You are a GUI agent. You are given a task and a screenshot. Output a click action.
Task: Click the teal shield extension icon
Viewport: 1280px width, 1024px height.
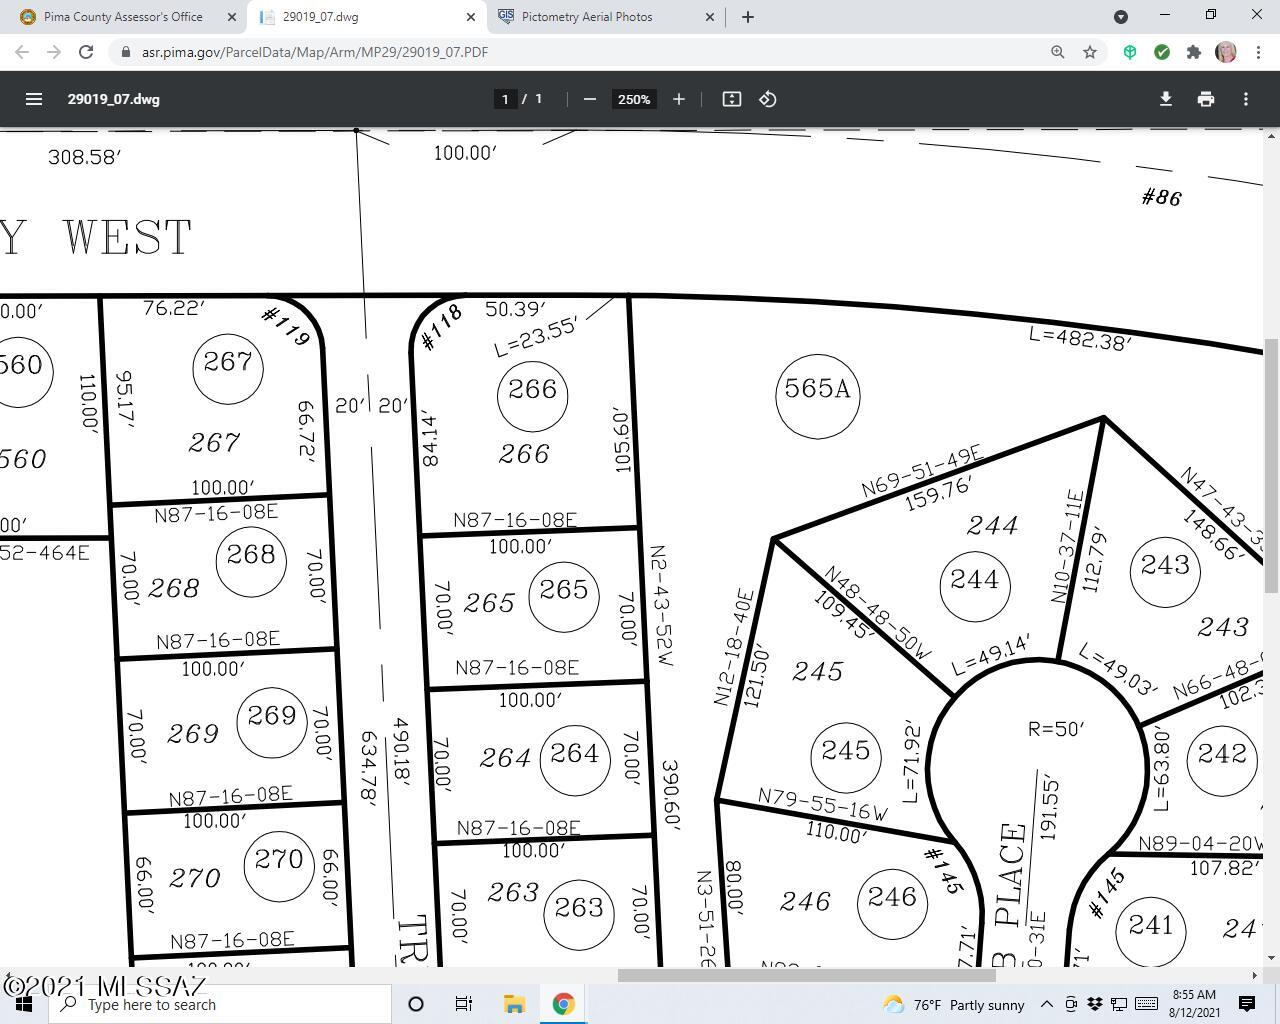click(x=1130, y=52)
